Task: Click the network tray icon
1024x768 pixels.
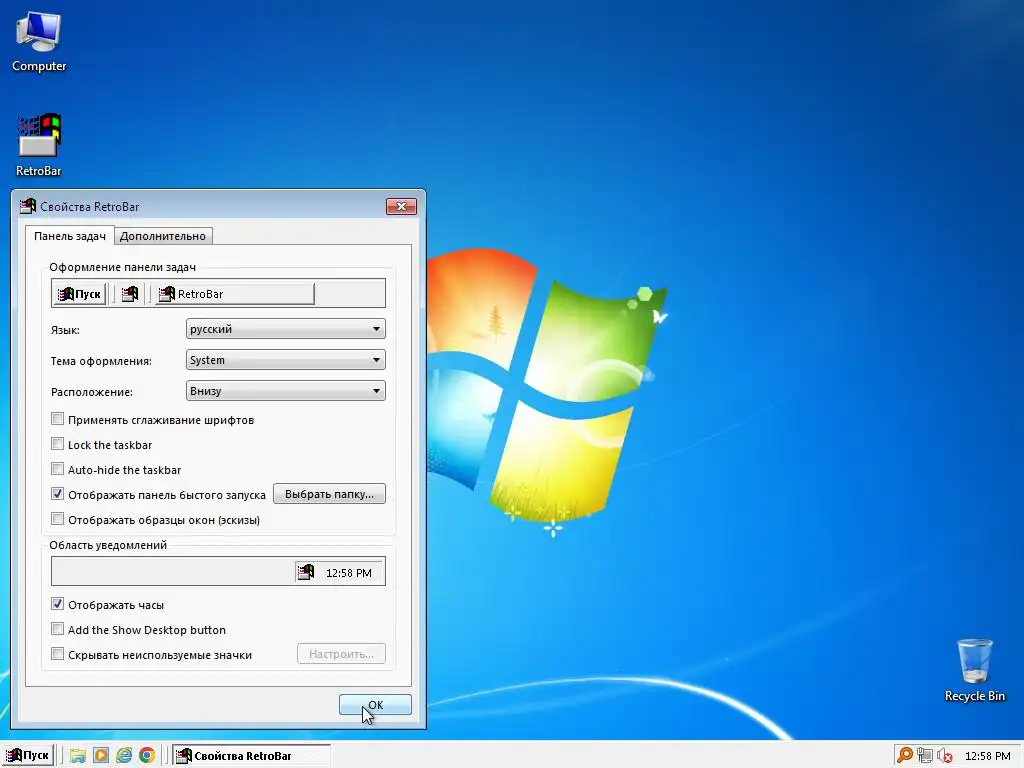Action: click(925, 756)
